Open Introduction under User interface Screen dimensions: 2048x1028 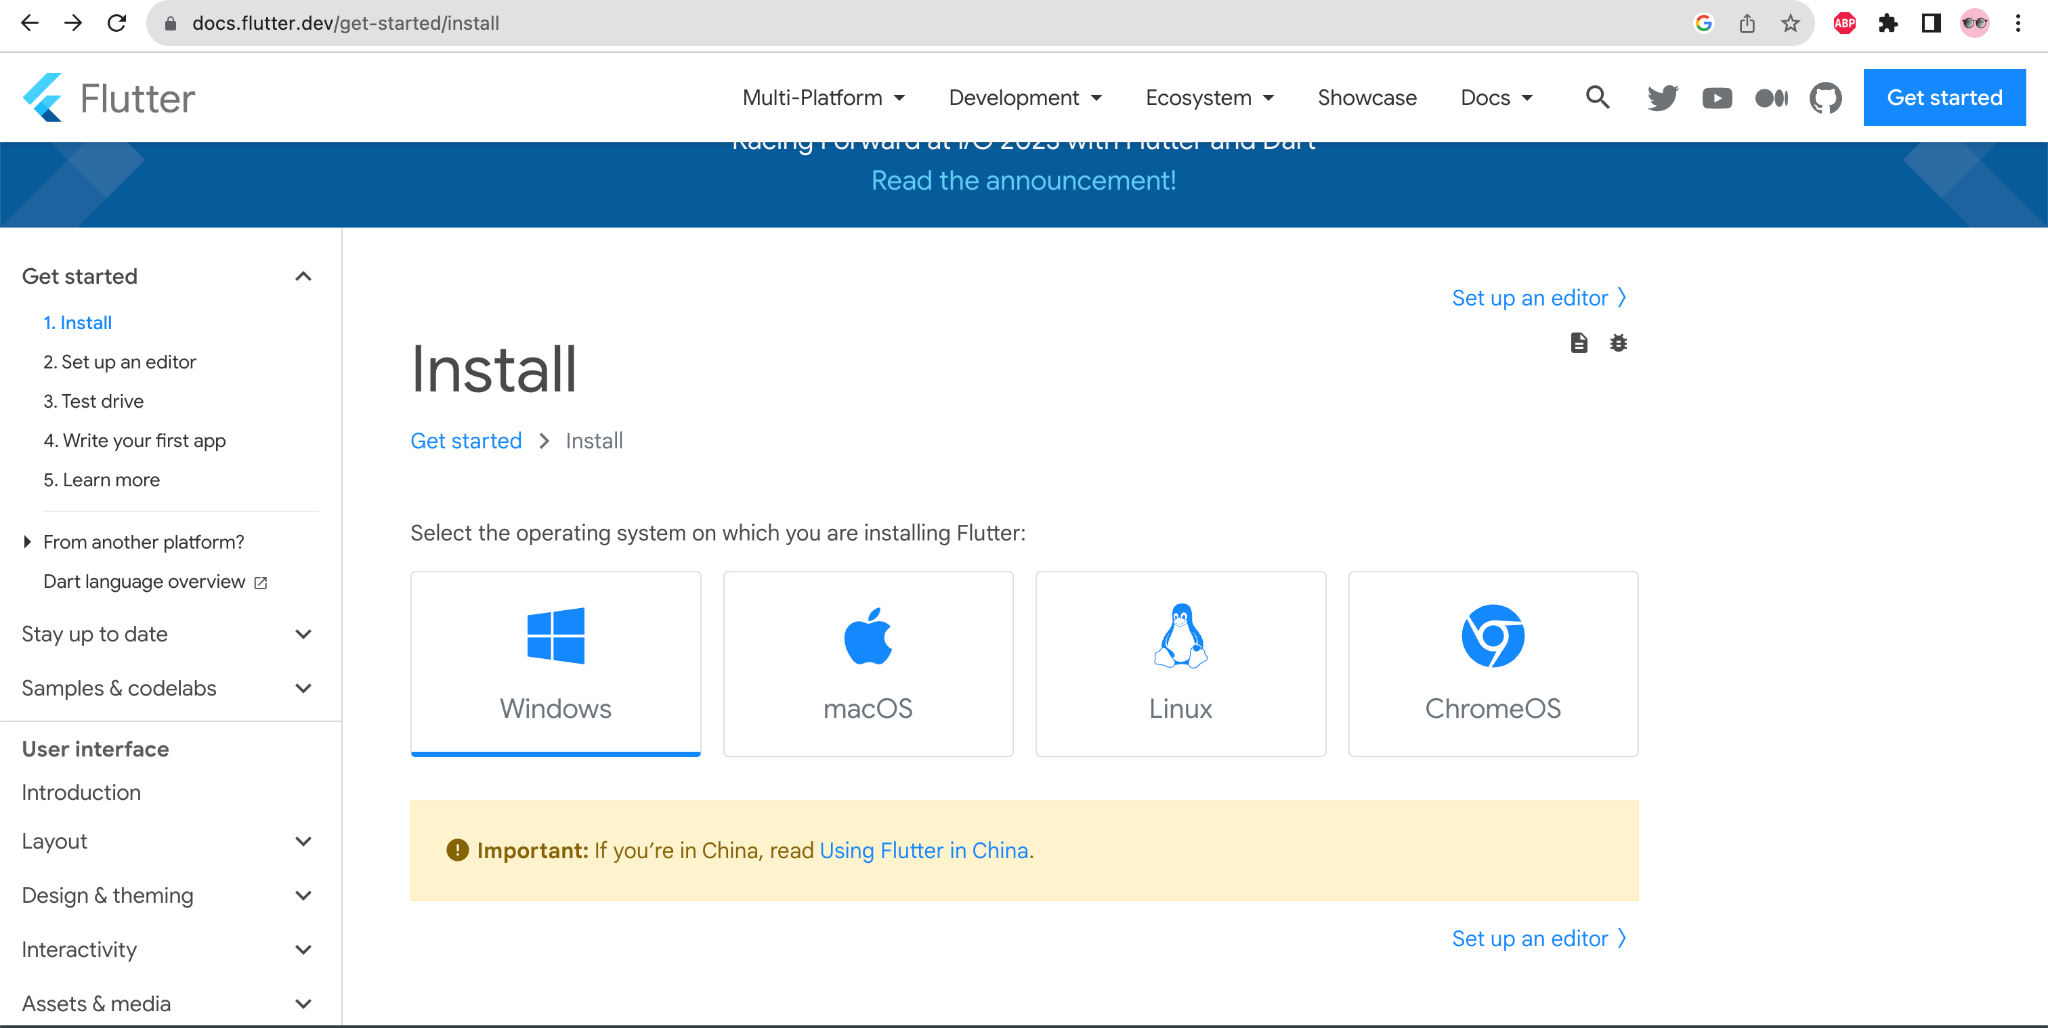[x=81, y=793]
